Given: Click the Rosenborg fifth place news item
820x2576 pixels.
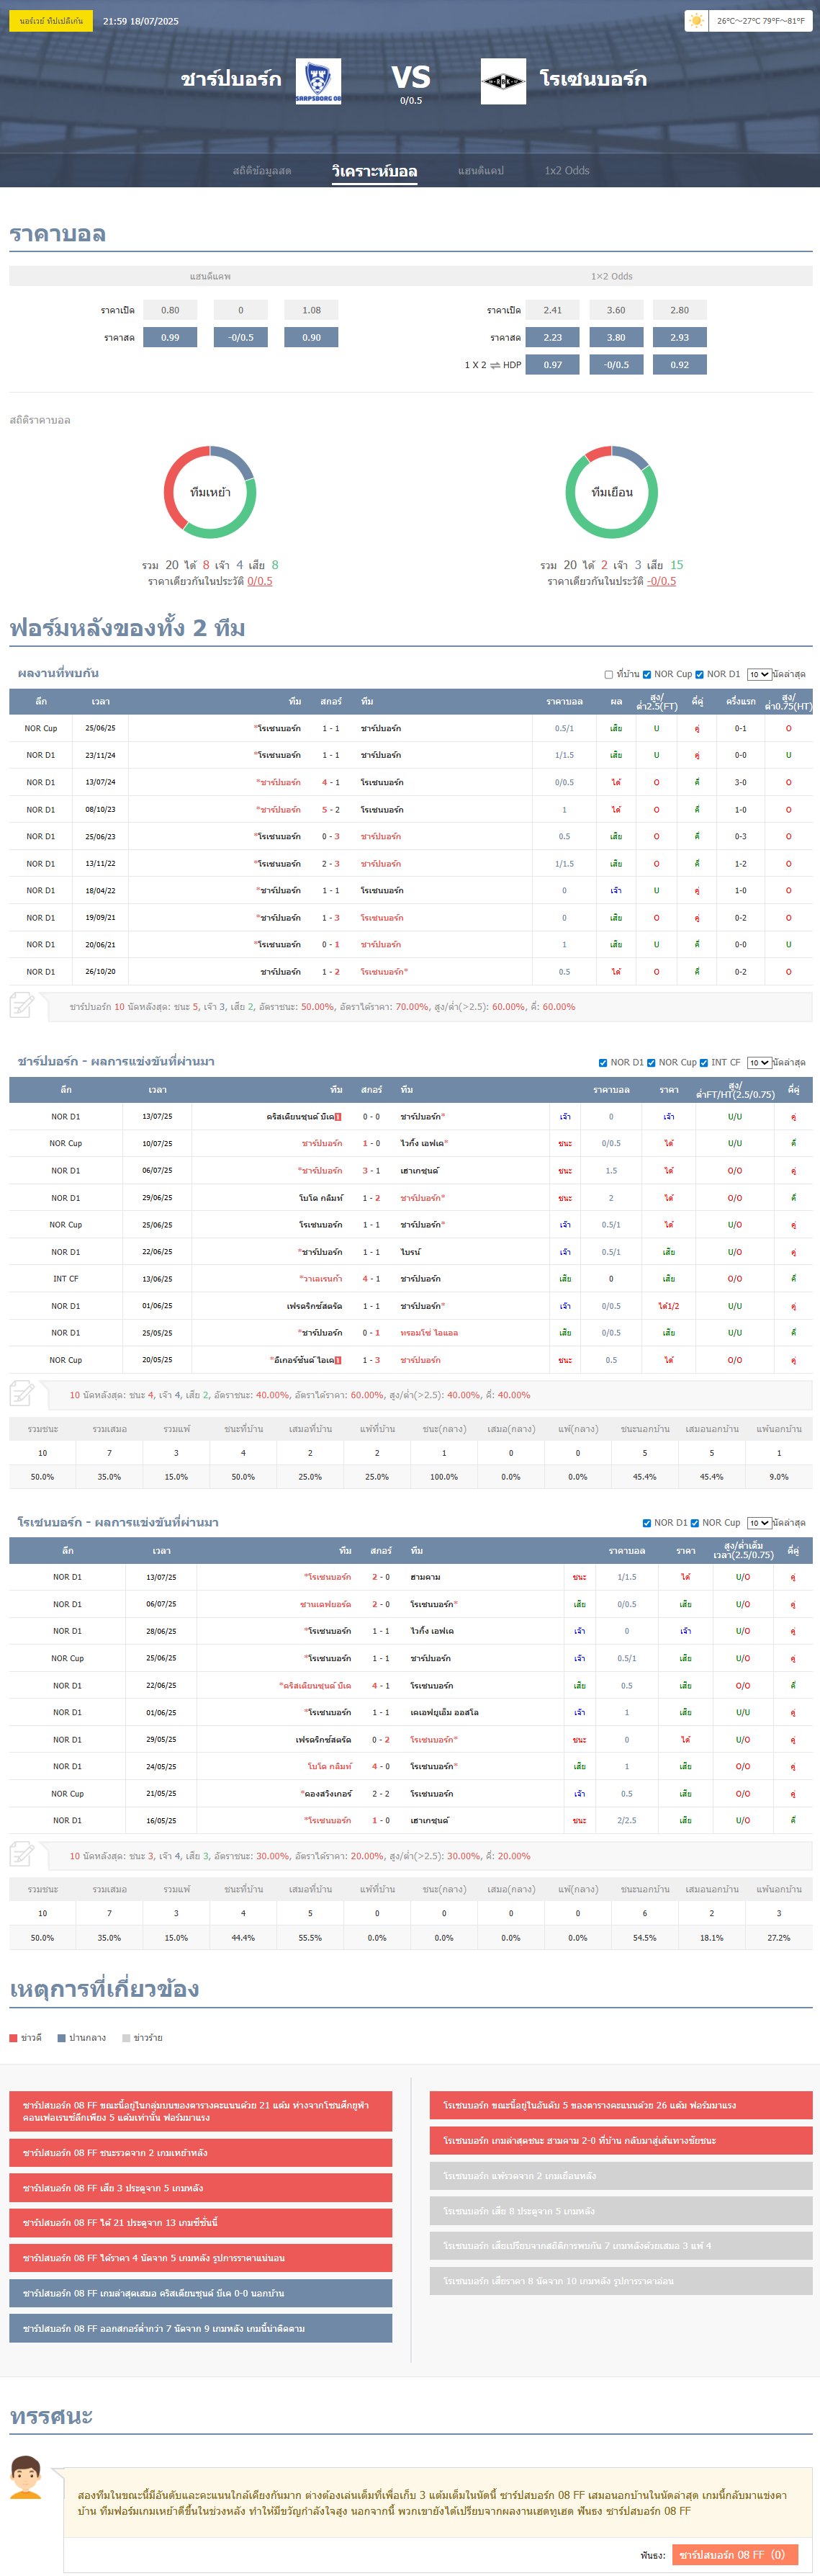Looking at the screenshot, I should coord(621,2105).
